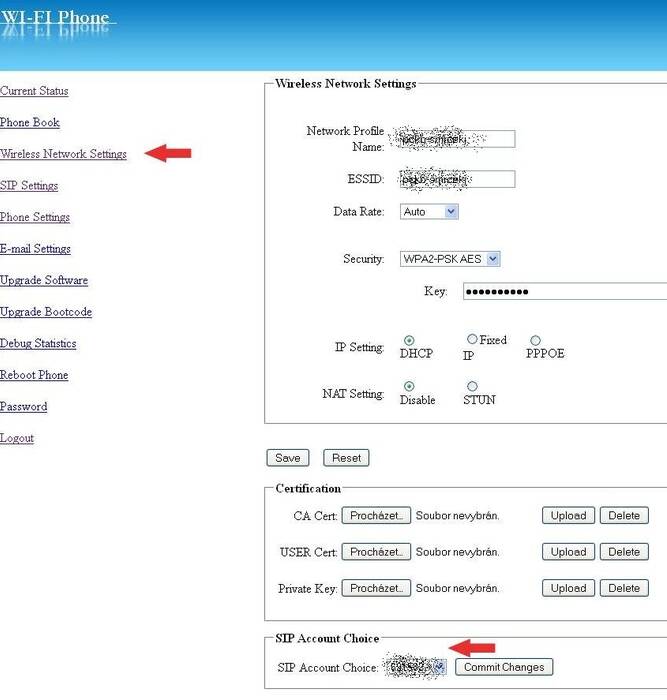The height and width of the screenshot is (700, 667).
Task: Choose Fixed IP radio option
Action: point(472,340)
